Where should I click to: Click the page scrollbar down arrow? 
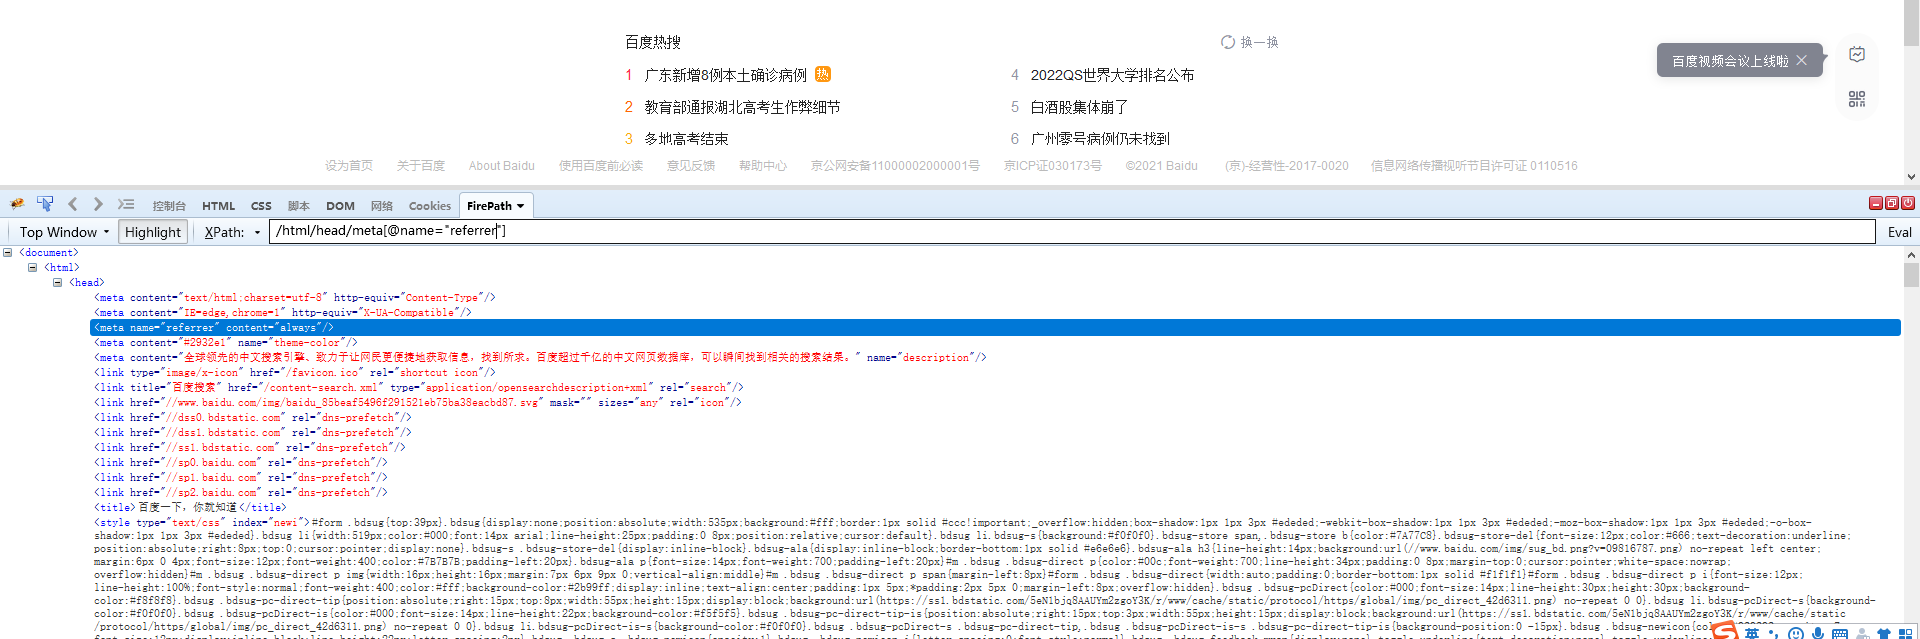(x=1911, y=177)
